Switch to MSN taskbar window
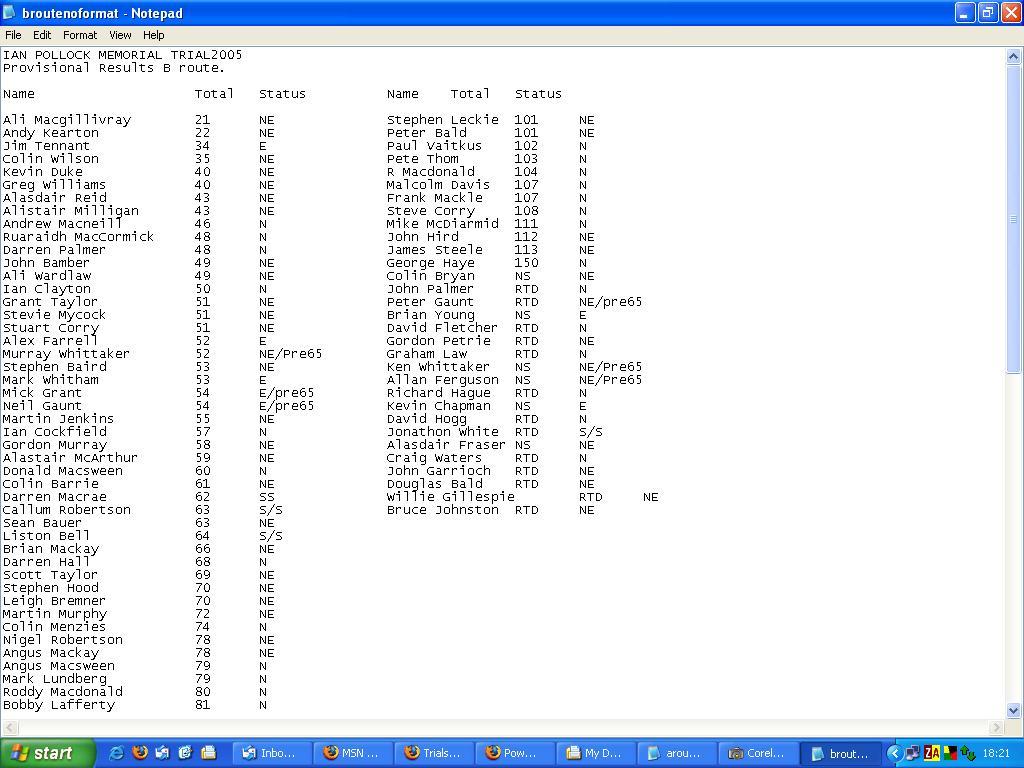The image size is (1024, 768). pos(351,753)
